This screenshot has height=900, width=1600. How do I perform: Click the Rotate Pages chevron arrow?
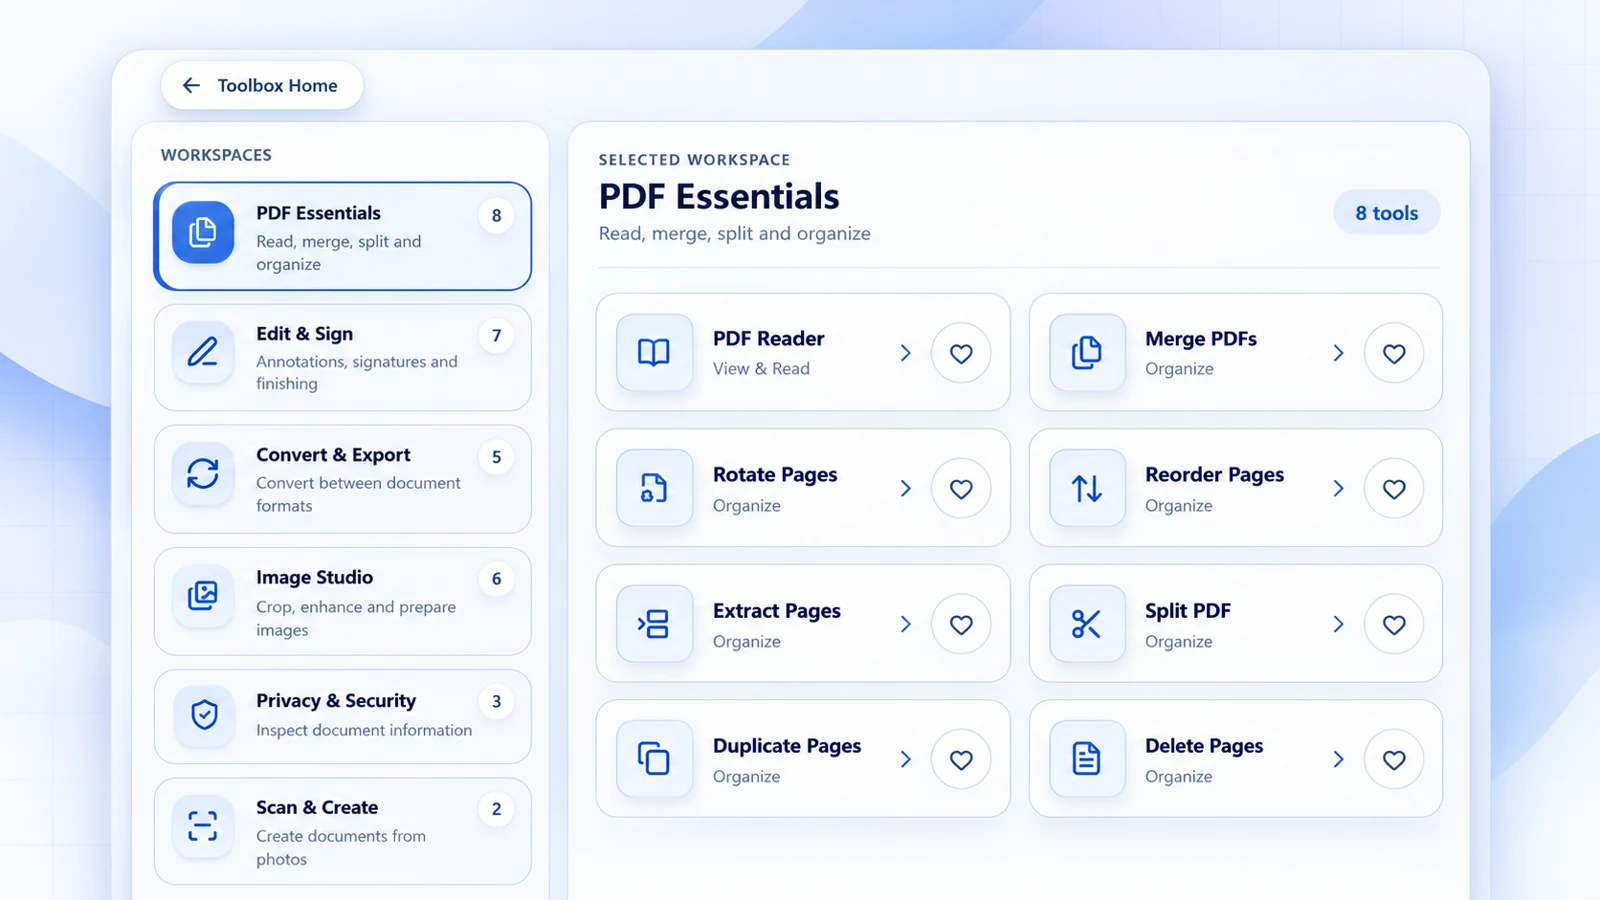pyautogui.click(x=906, y=488)
